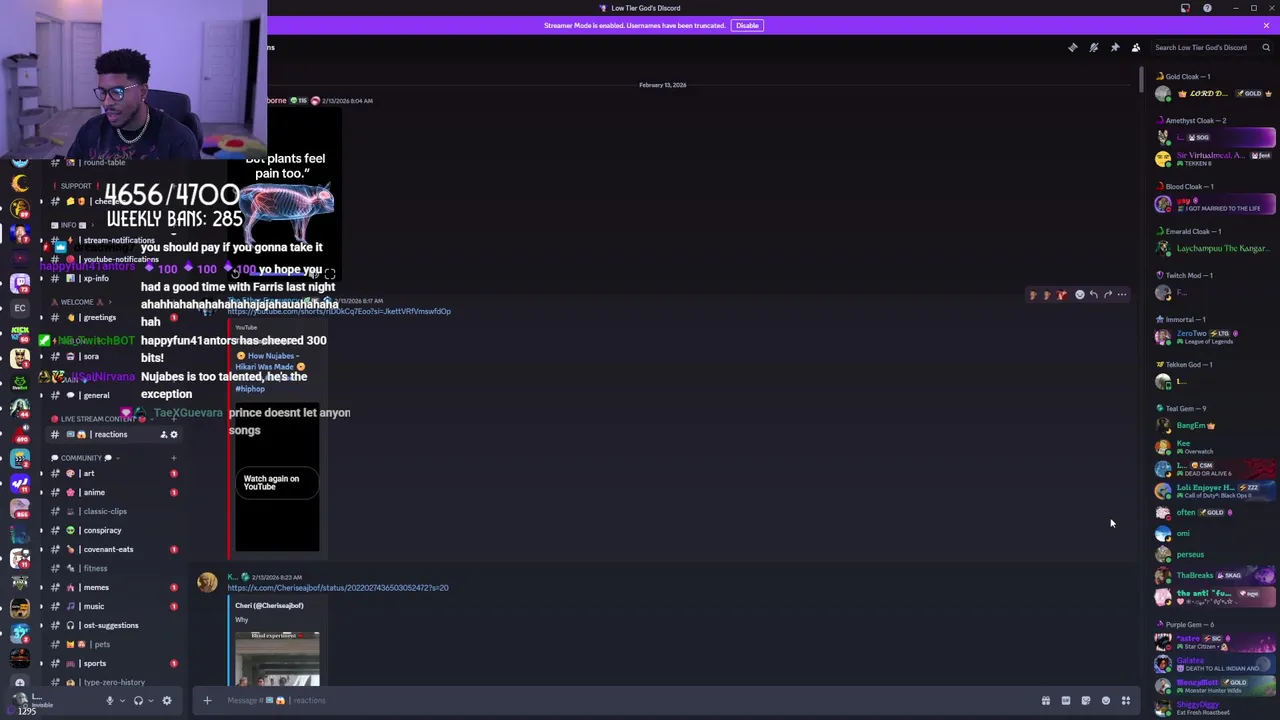
Task: Open the music channel
Action: coord(115,606)
